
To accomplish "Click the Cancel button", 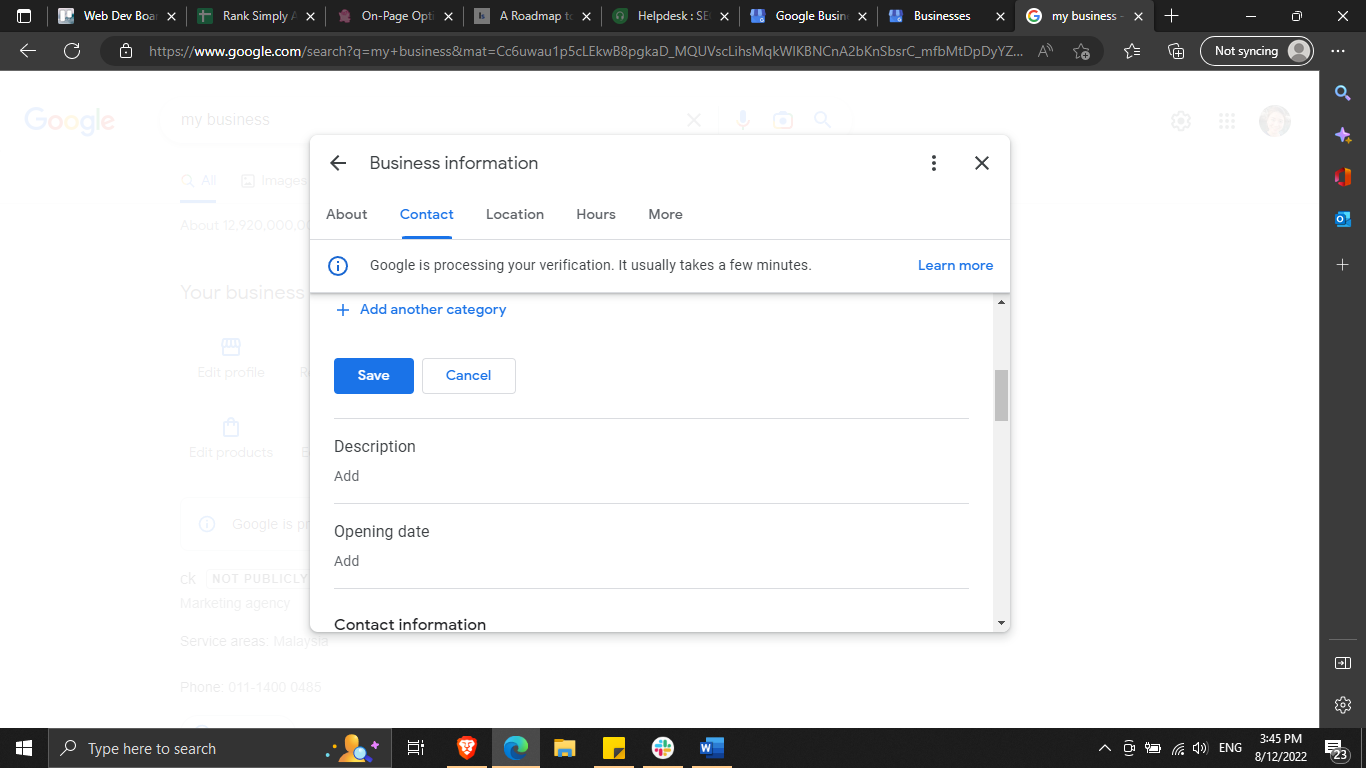I will point(468,376).
